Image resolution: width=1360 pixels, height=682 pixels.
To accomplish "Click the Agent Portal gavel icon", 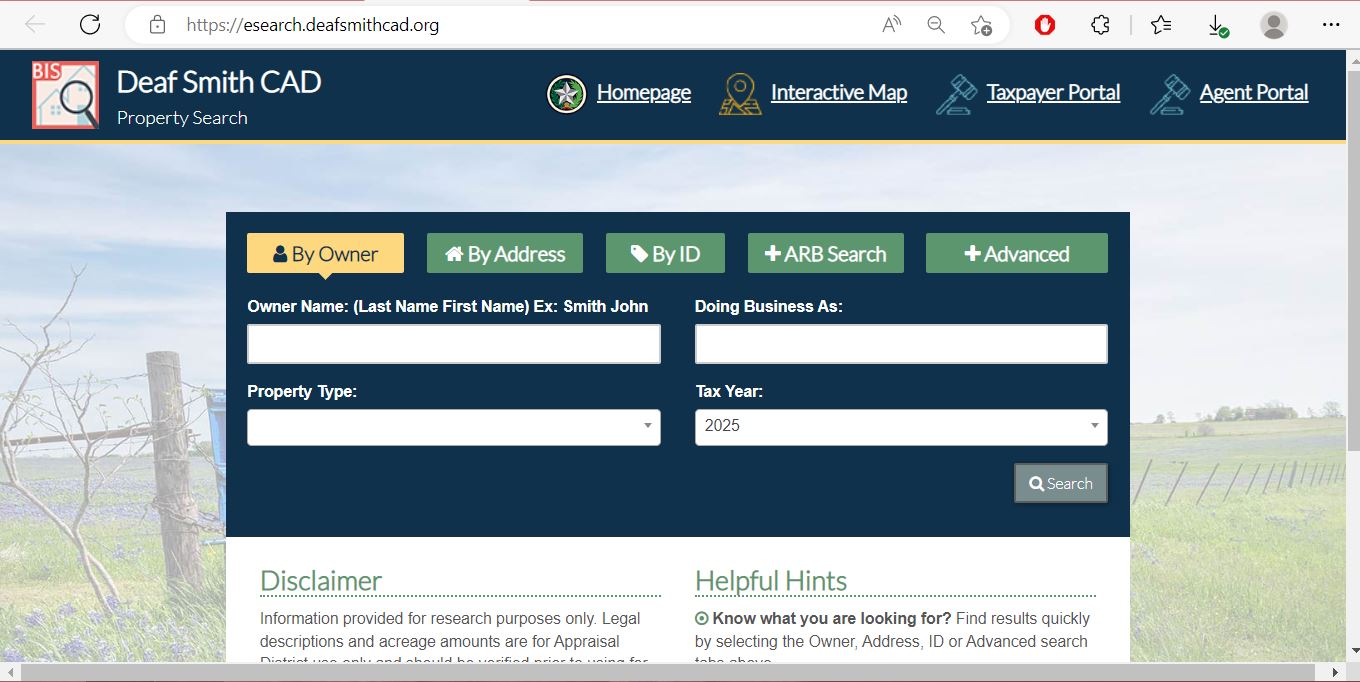I will point(1169,94).
